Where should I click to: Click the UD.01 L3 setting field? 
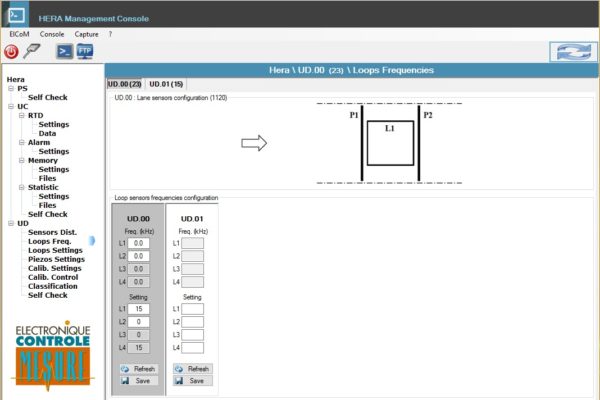point(192,335)
